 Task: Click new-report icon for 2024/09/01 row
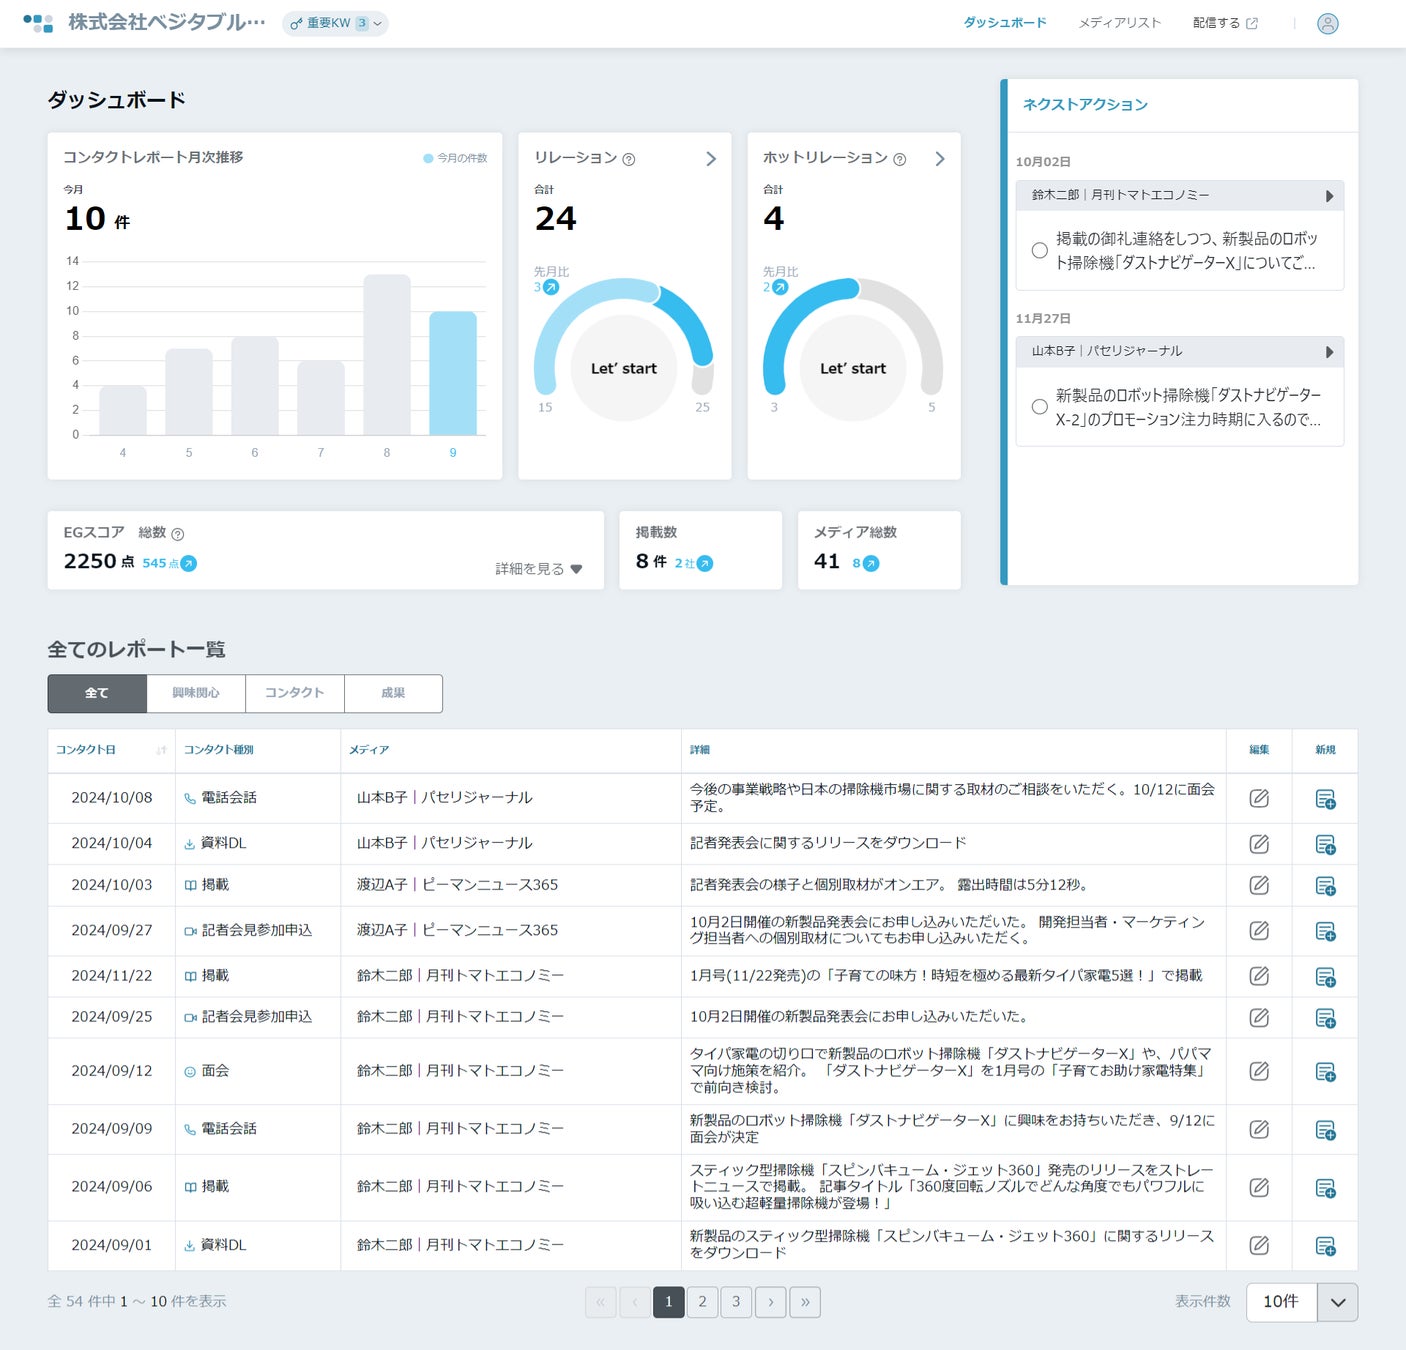1326,1246
